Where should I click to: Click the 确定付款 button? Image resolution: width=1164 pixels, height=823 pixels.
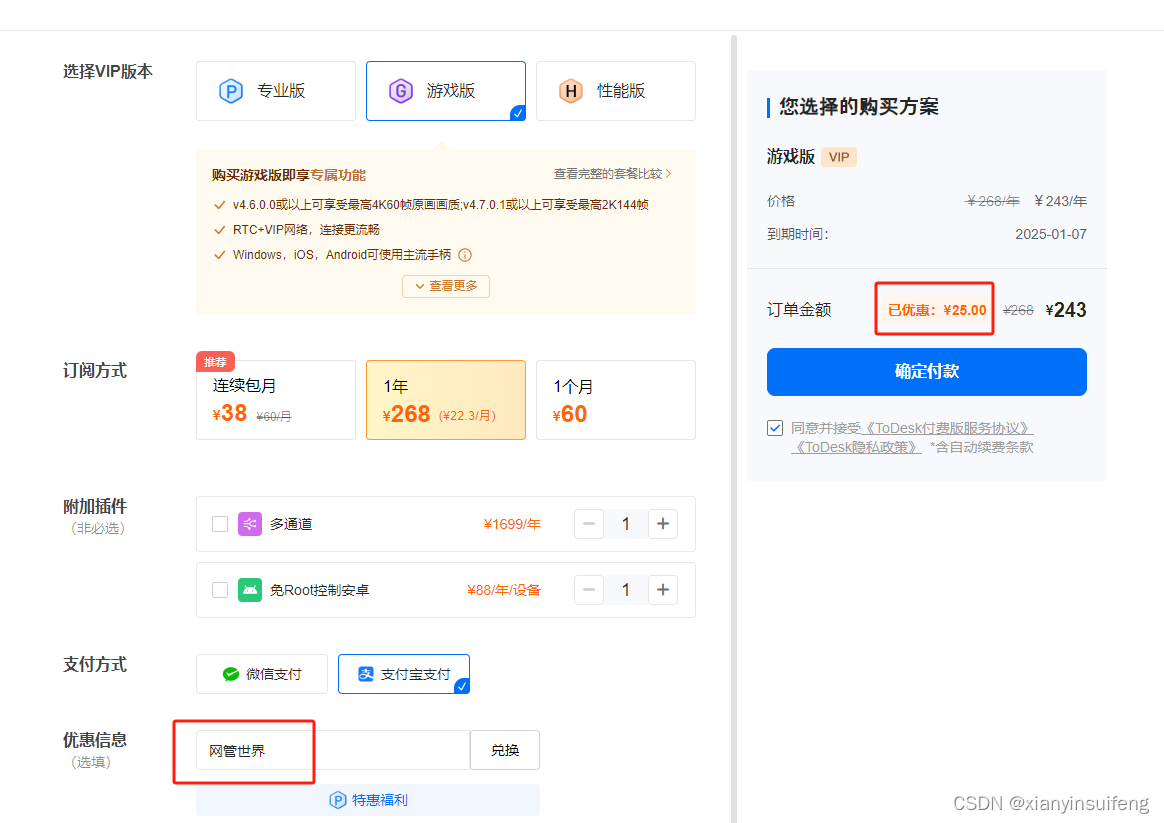(926, 372)
